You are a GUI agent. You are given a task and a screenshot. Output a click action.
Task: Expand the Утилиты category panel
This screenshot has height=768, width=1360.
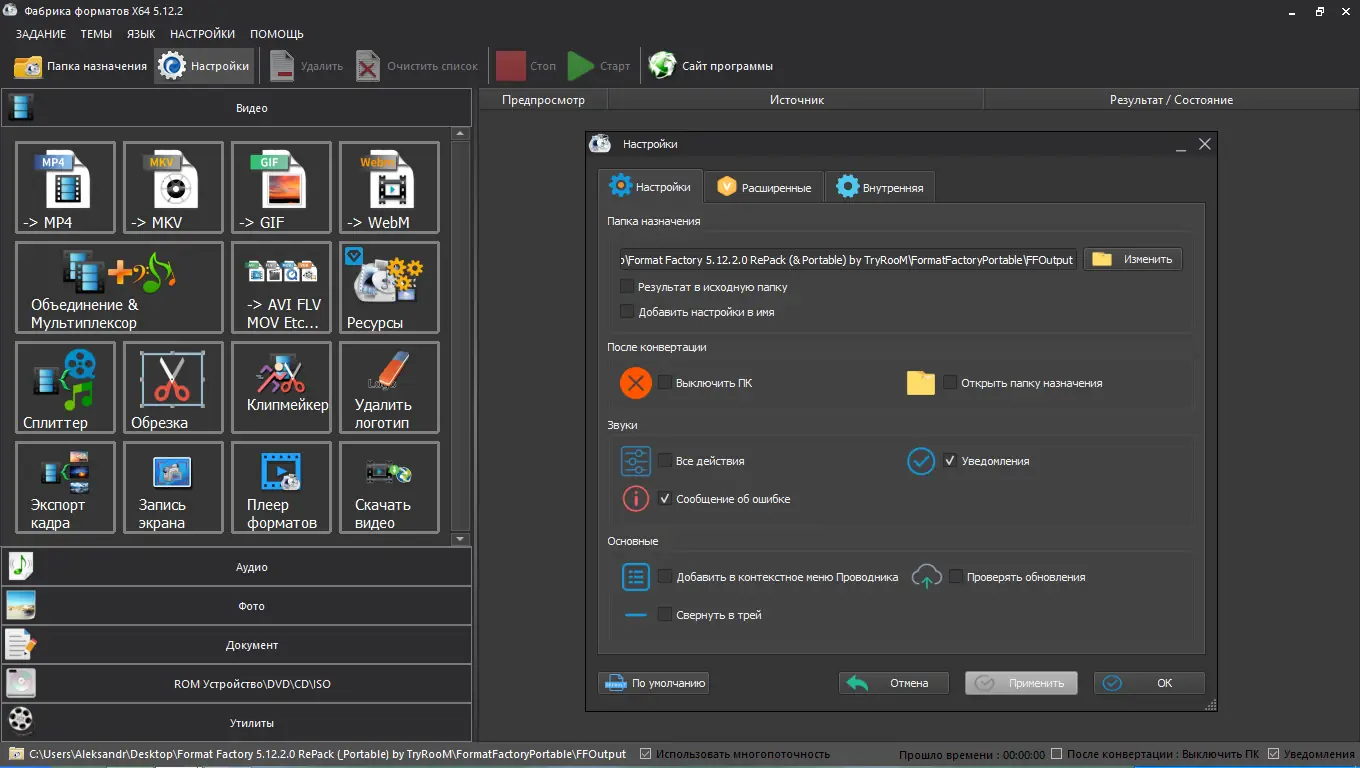236,722
